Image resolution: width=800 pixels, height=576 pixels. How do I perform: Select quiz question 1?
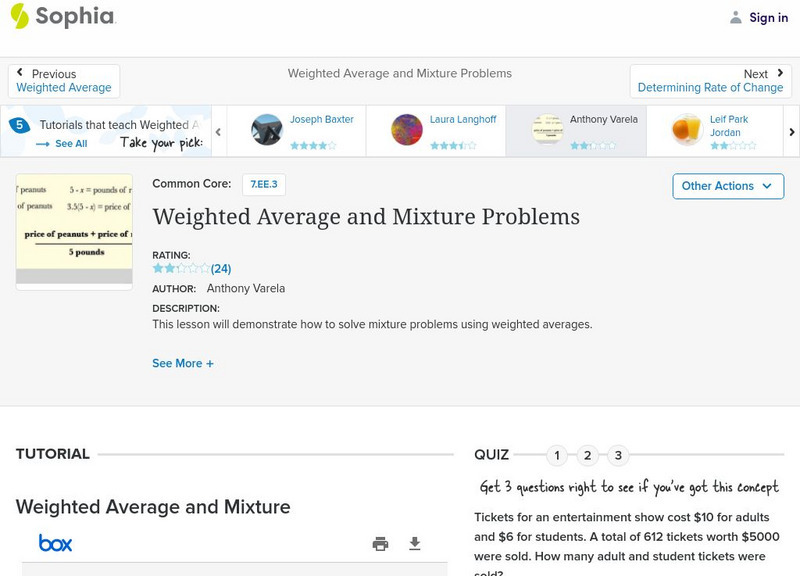557,456
